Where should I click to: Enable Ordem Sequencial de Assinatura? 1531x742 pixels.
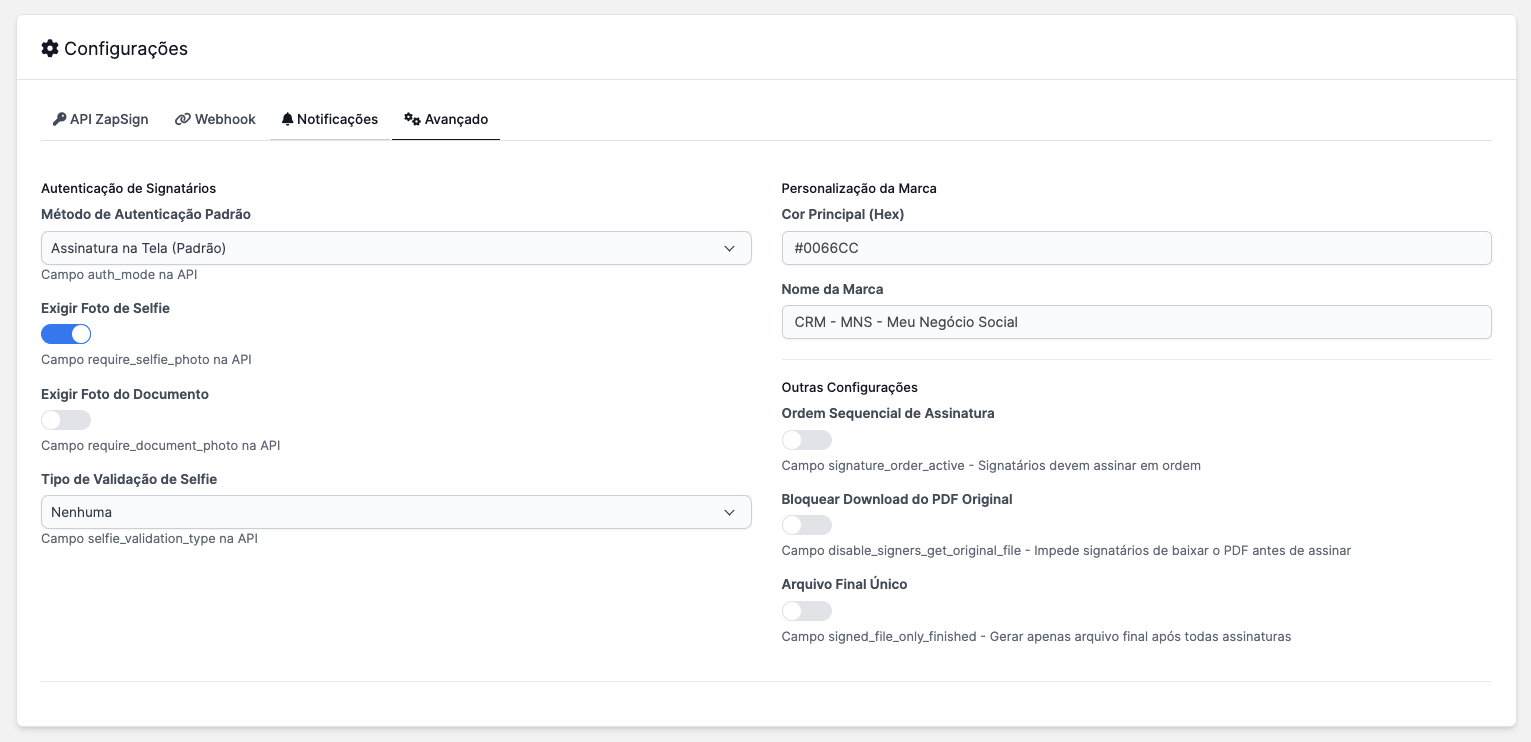[x=807, y=440]
